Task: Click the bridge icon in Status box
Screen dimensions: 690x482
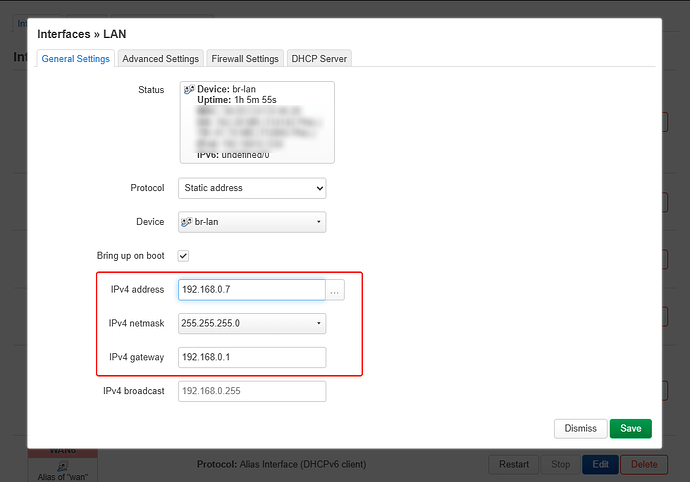Action: point(189,90)
